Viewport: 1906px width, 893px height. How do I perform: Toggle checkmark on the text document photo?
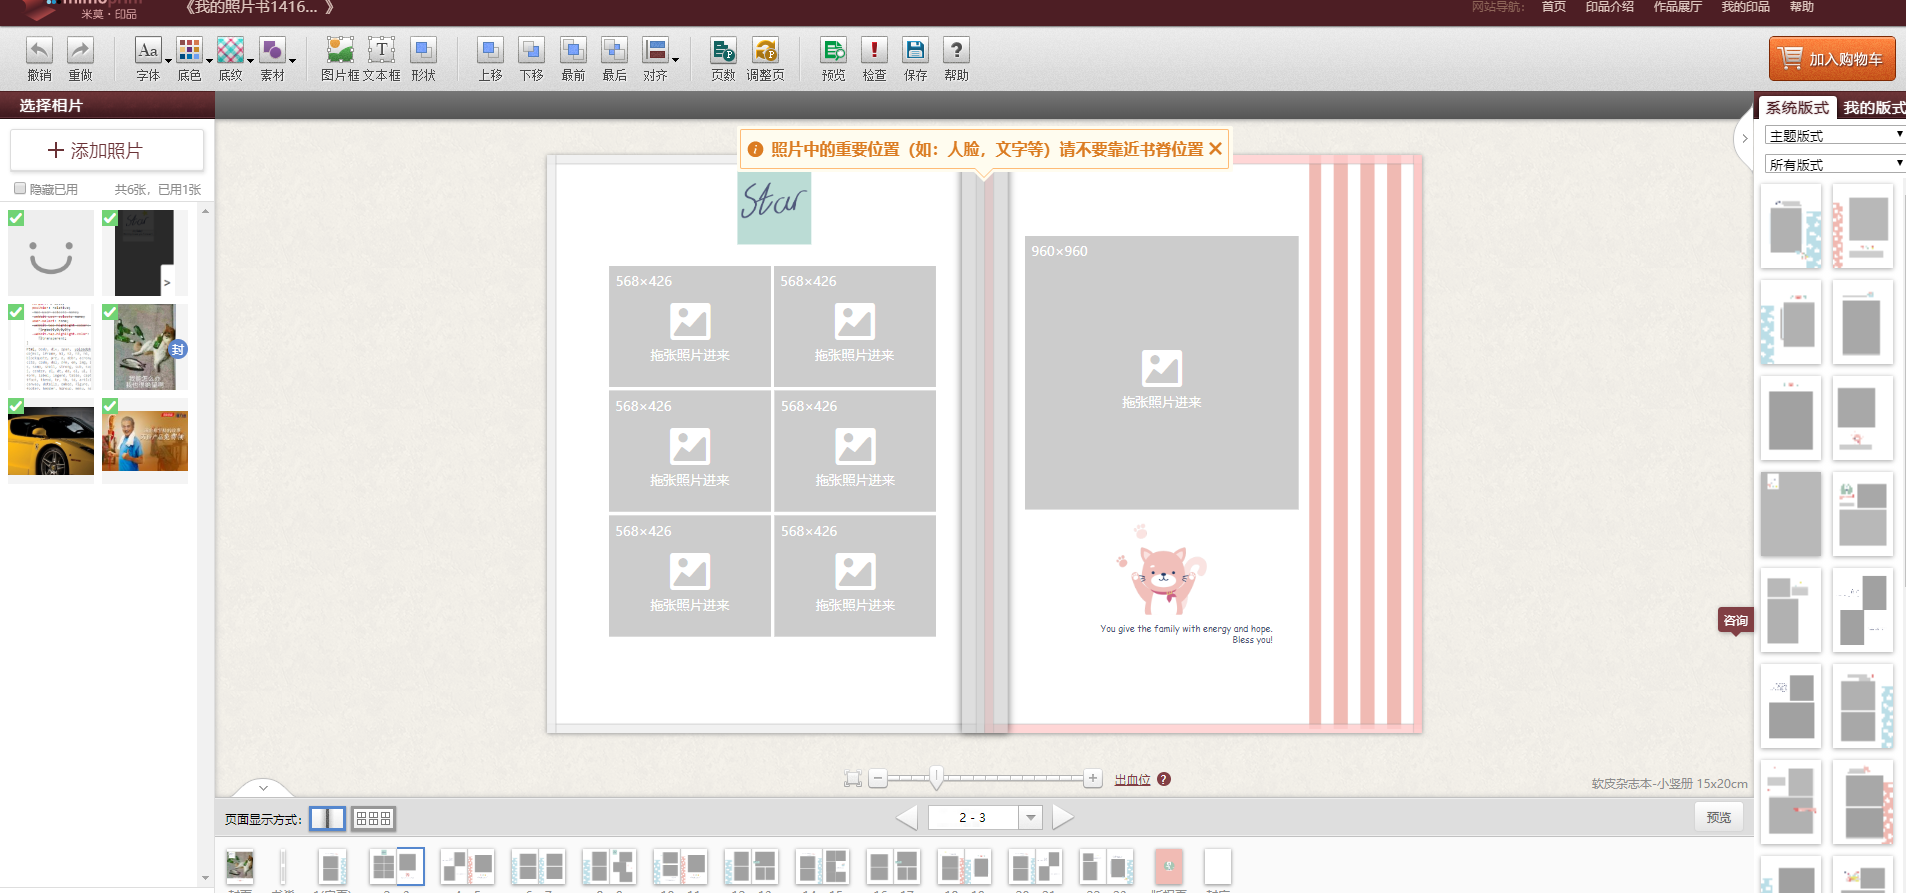click(x=16, y=312)
